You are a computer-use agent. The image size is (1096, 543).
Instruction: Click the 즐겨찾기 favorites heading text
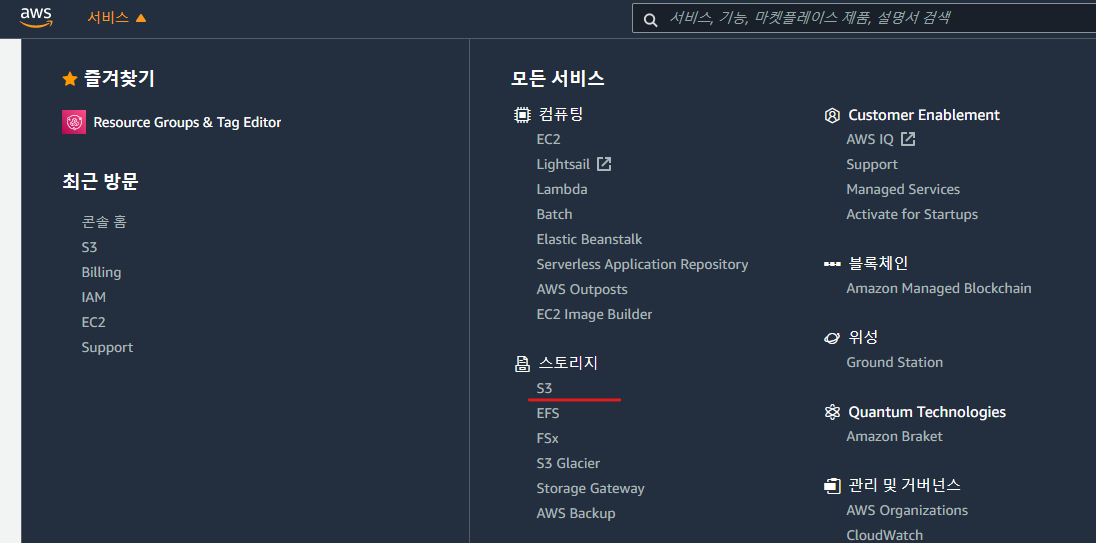pos(120,79)
